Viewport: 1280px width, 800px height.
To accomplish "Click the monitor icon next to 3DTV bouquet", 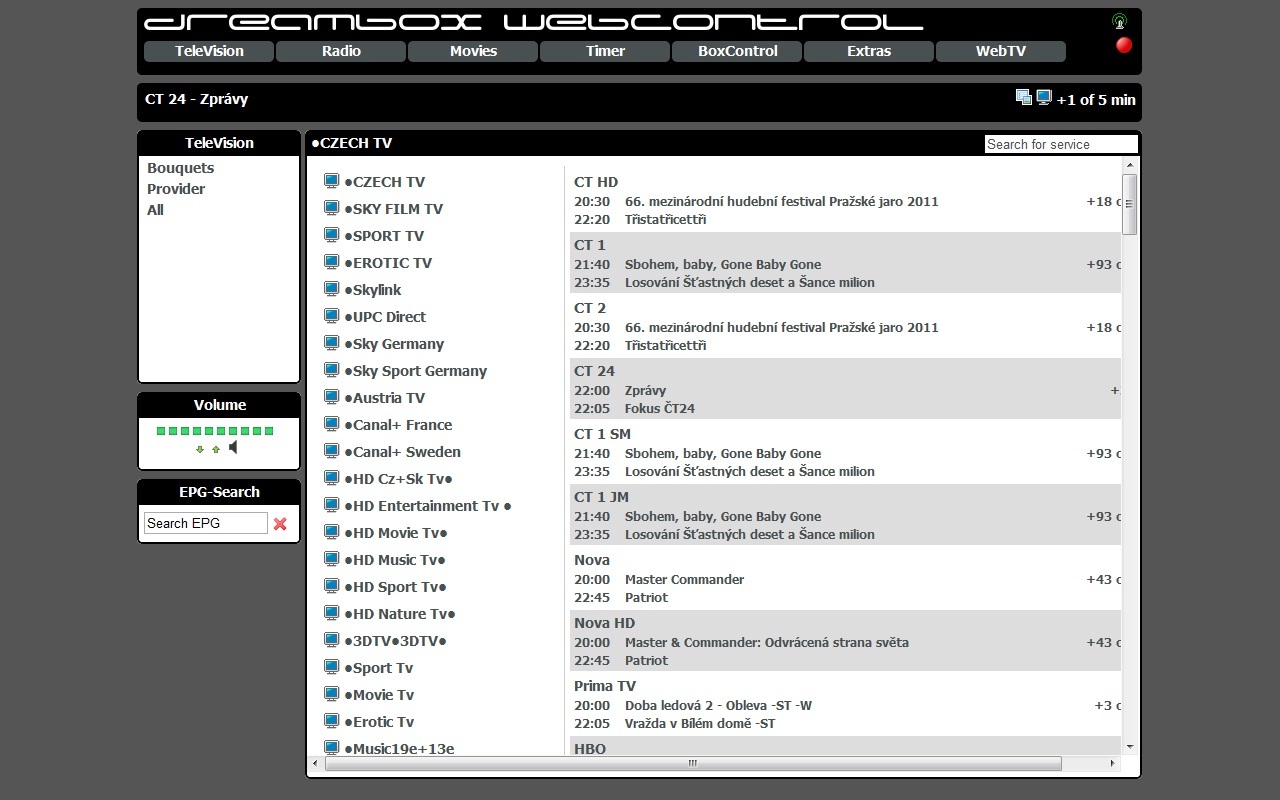I will (x=332, y=640).
